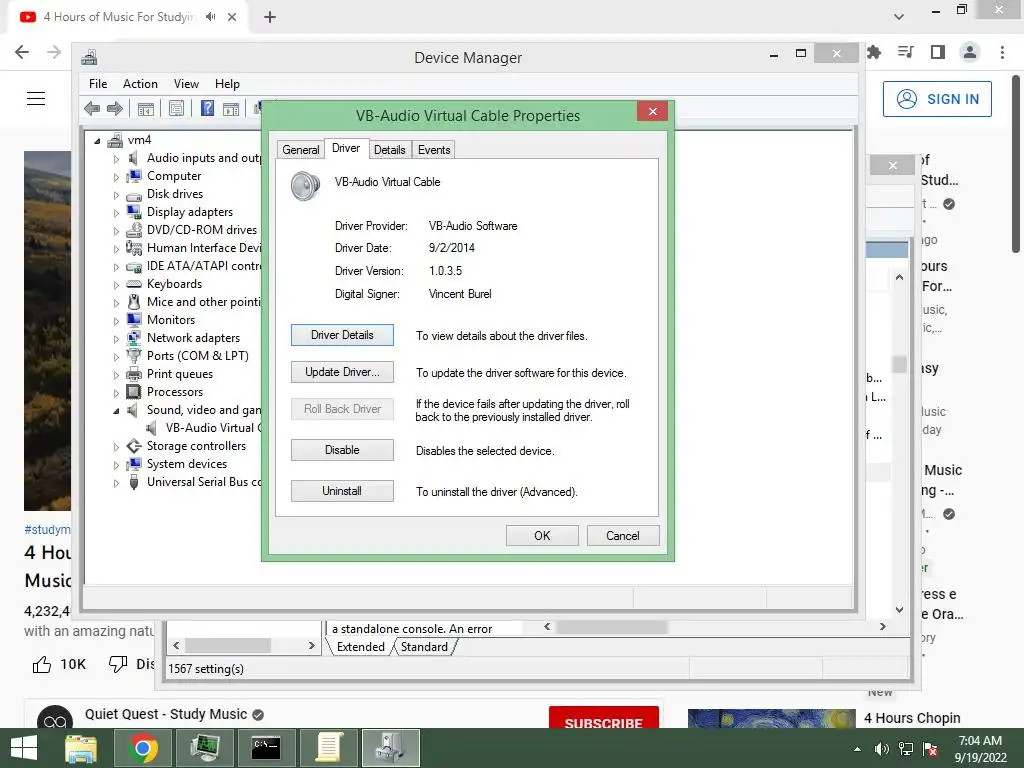The image size is (1024, 768).
Task: Click the background window's vertical scrollbar thumb
Action: pyautogui.click(x=899, y=364)
